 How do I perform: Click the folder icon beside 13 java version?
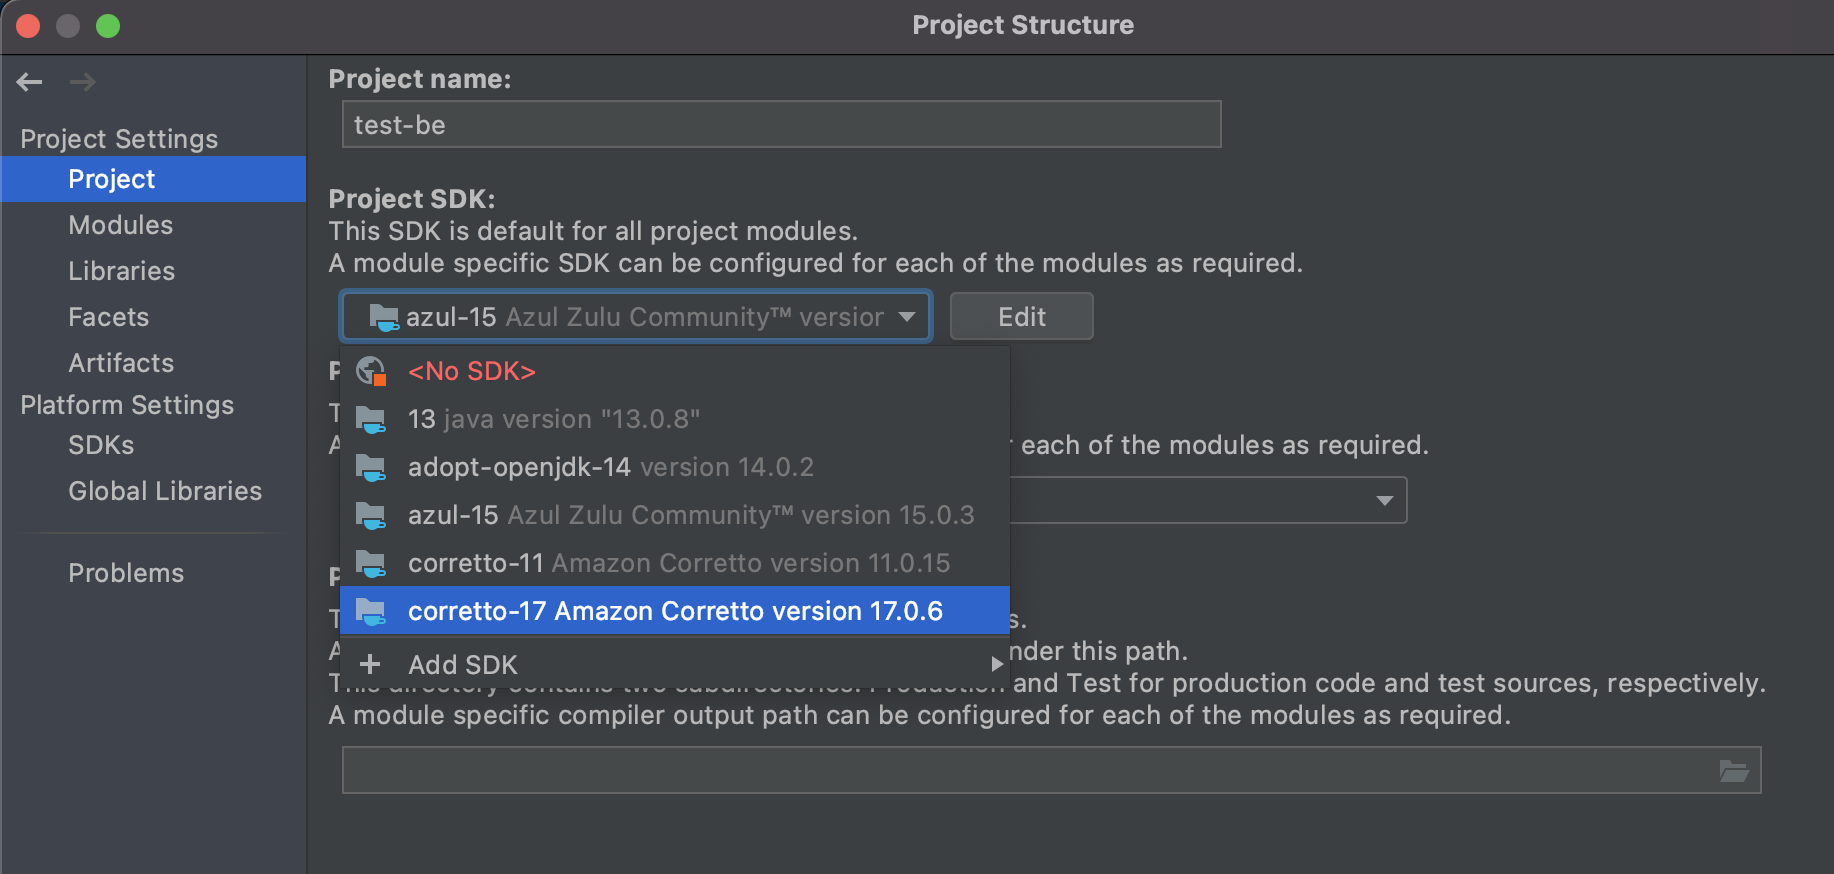[x=371, y=419]
